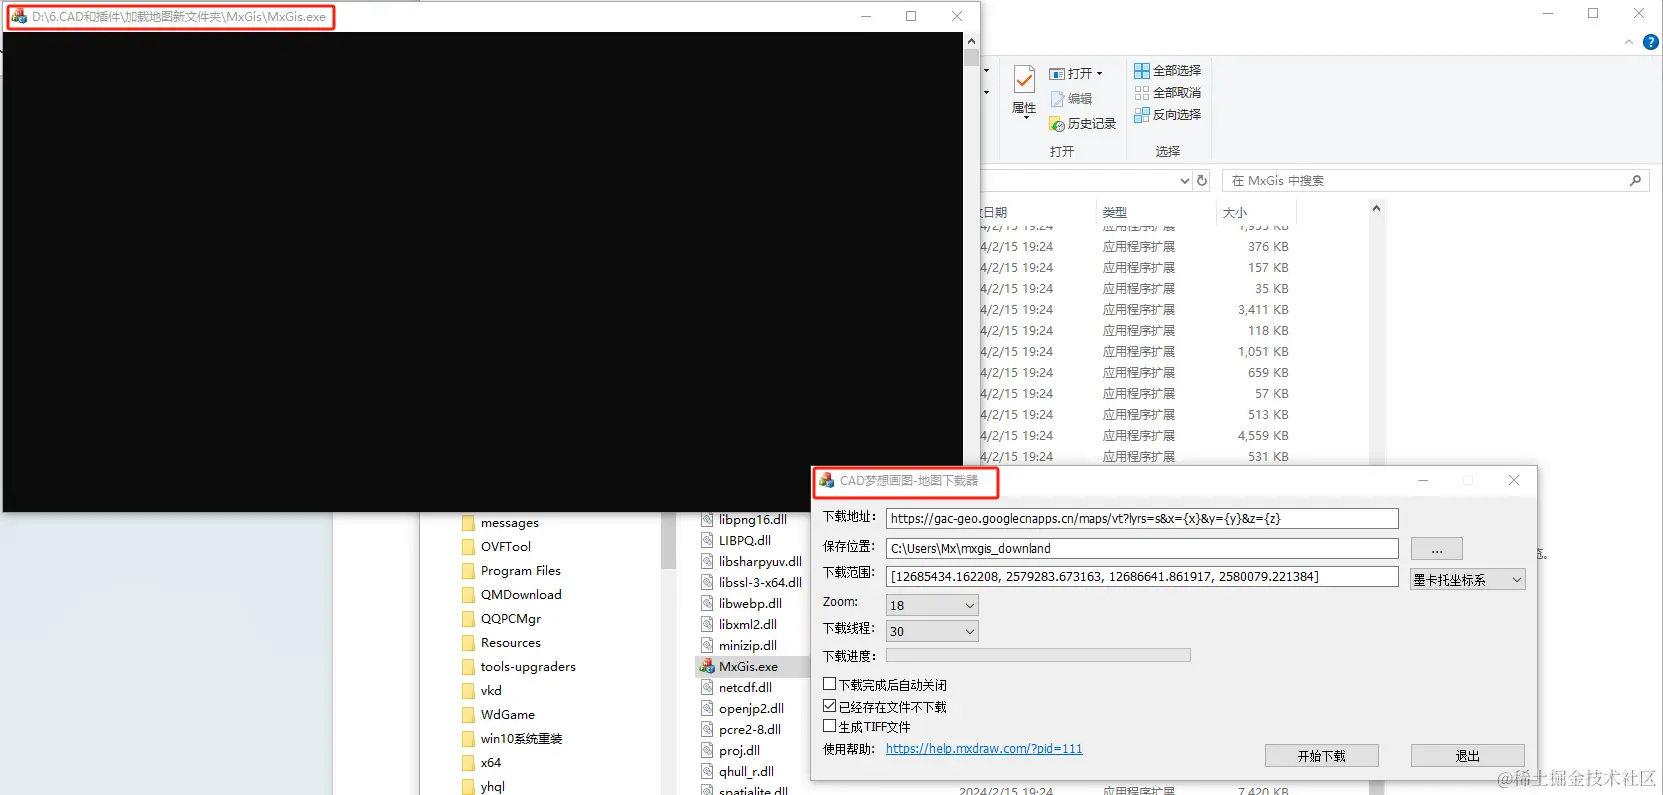Screen dimensions: 1663x795
Task: Invert selection with 反向选择
Action: (x=1167, y=115)
